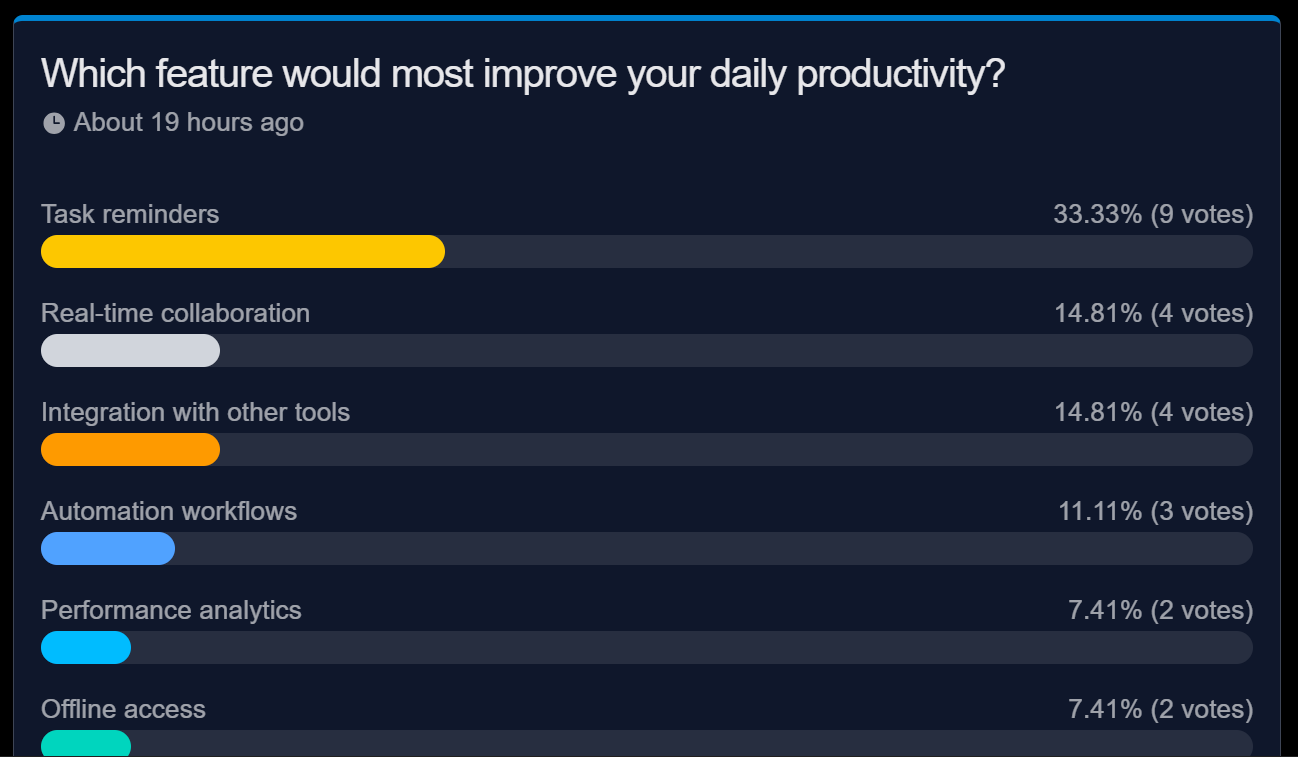Select the blue Automation workflows bar

coord(107,548)
